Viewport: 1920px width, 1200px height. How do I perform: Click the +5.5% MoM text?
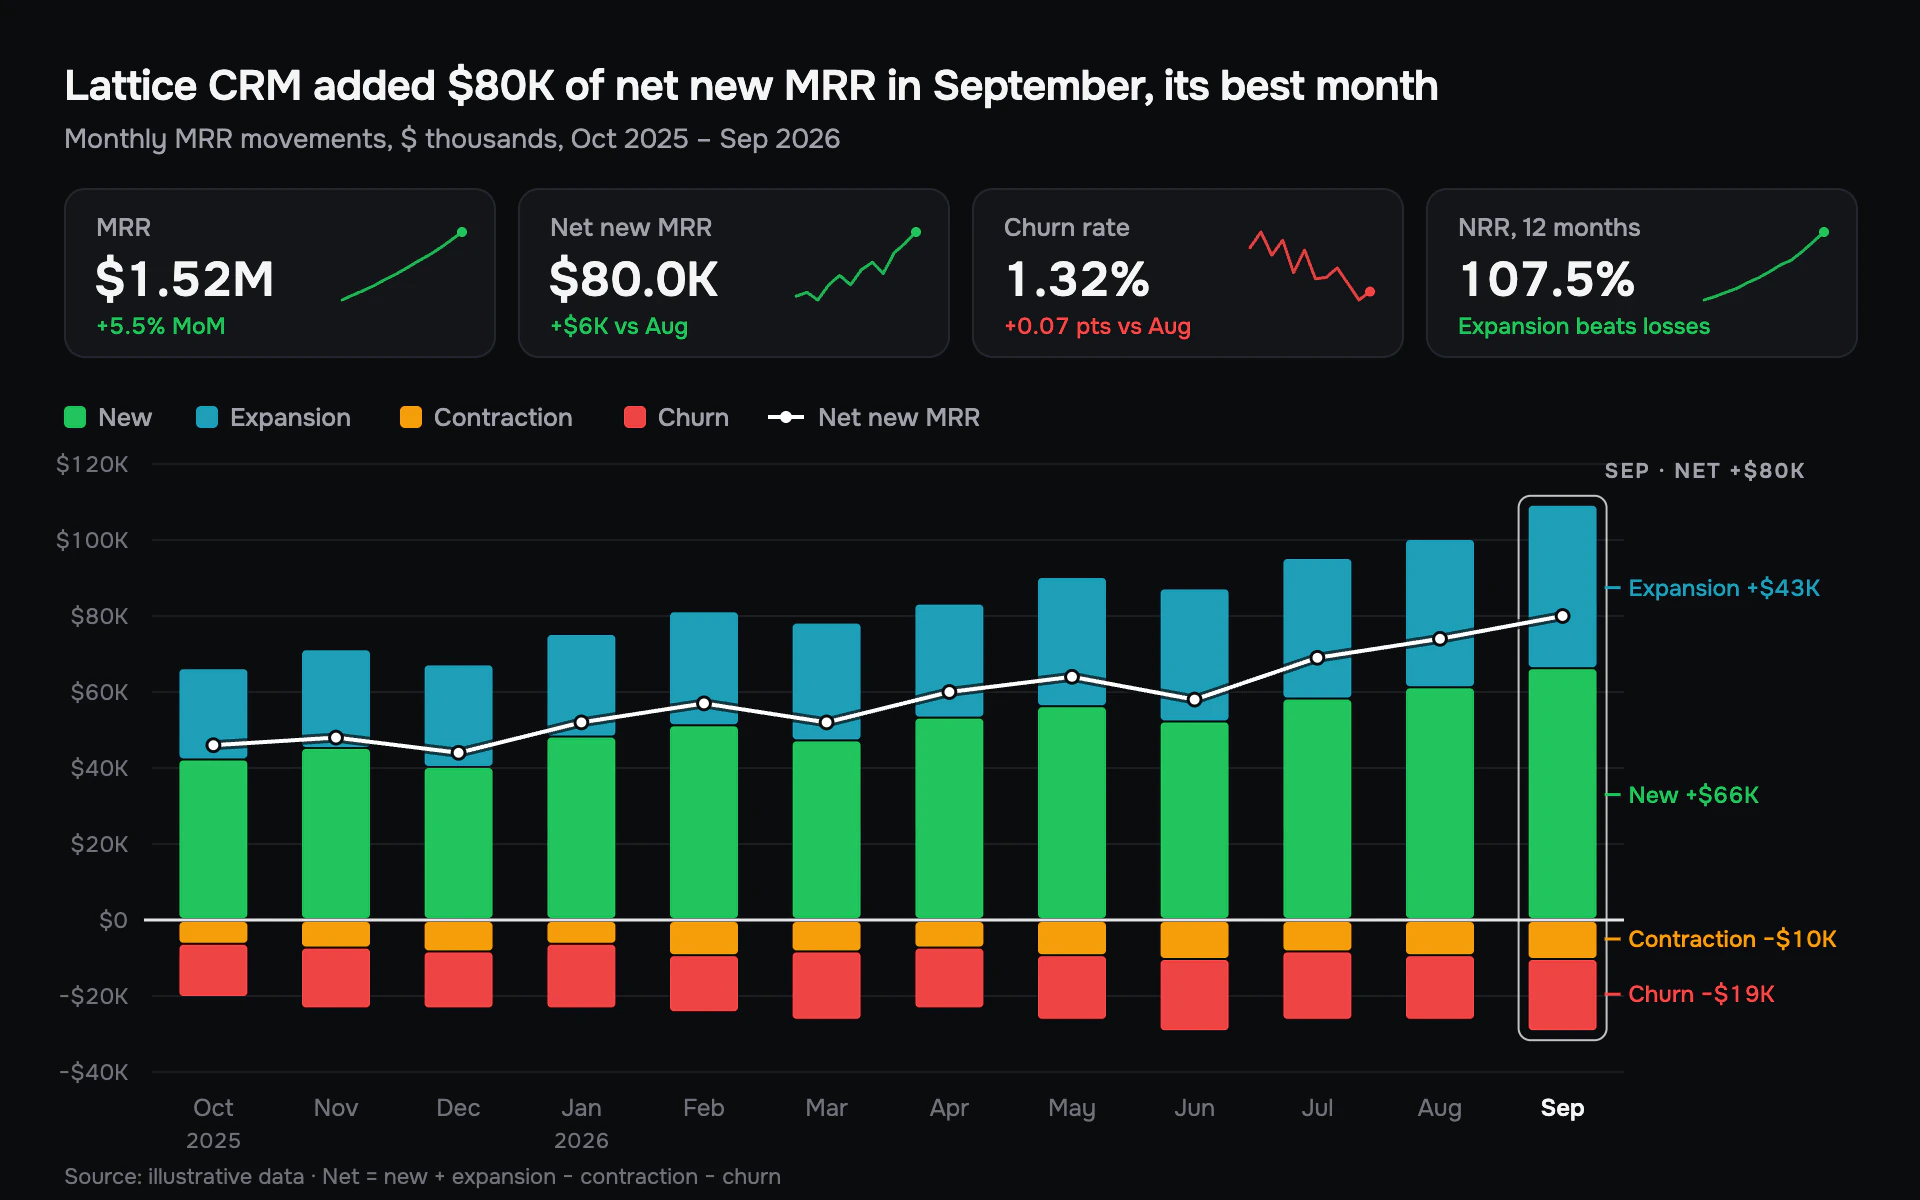[x=160, y=326]
